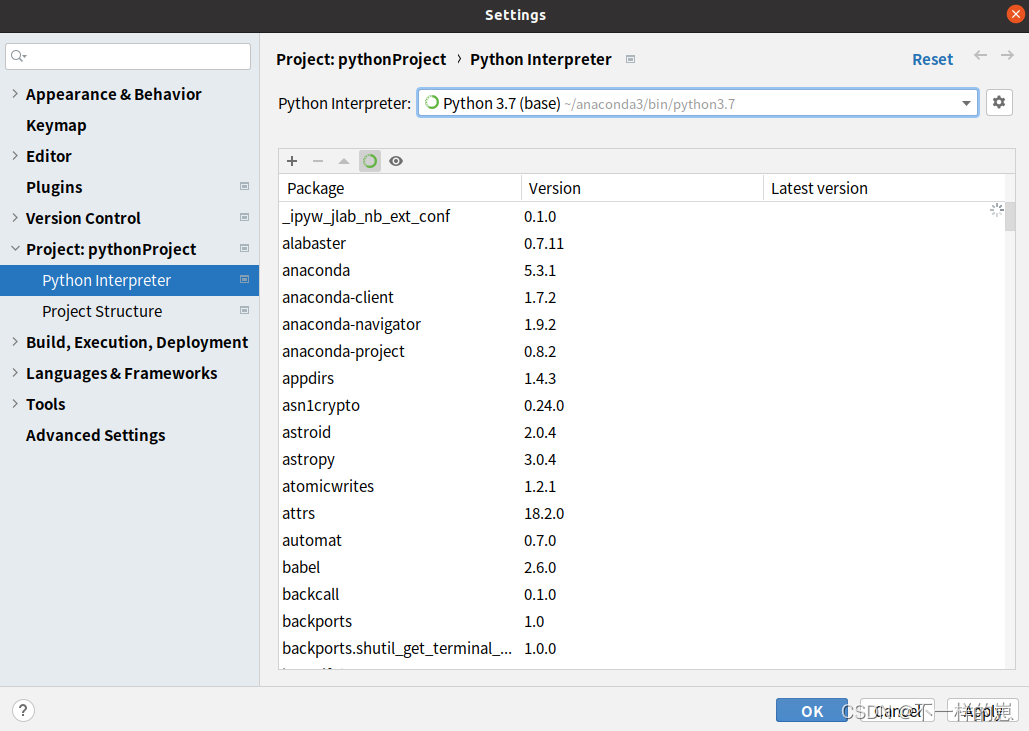The height and width of the screenshot is (731, 1029).
Task: Select the anaconda package row
Action: [642, 270]
